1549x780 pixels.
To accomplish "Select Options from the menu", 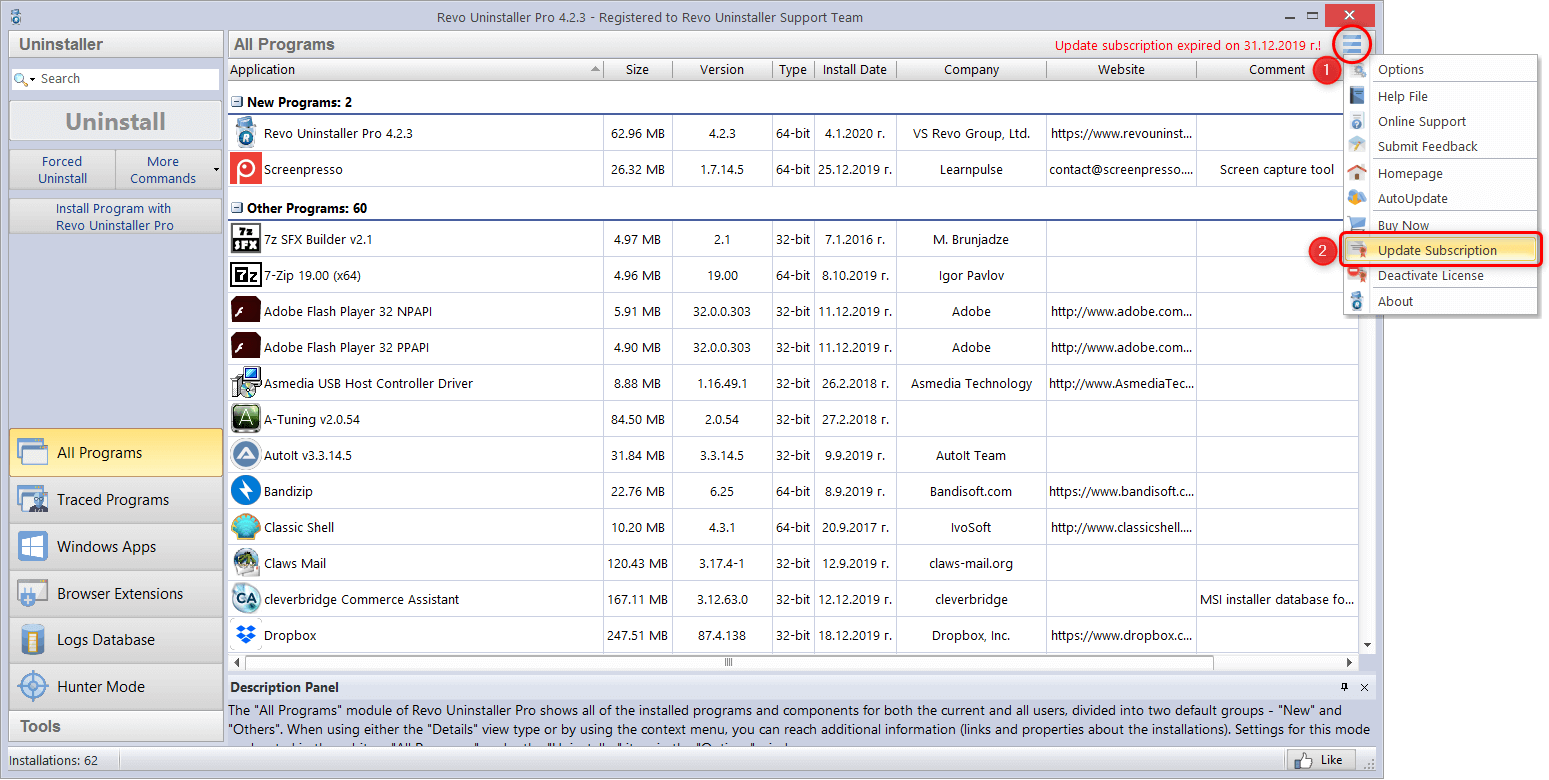I will tap(1440, 69).
